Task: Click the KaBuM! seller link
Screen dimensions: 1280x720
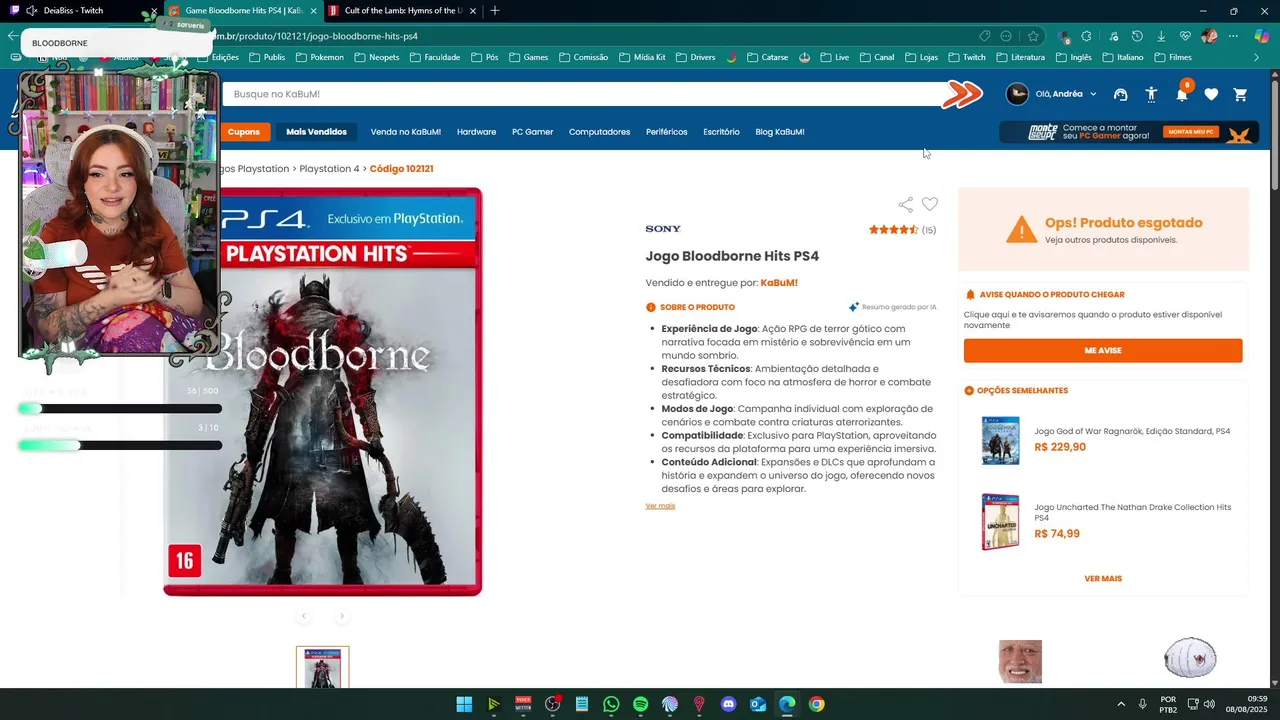Action: point(779,283)
